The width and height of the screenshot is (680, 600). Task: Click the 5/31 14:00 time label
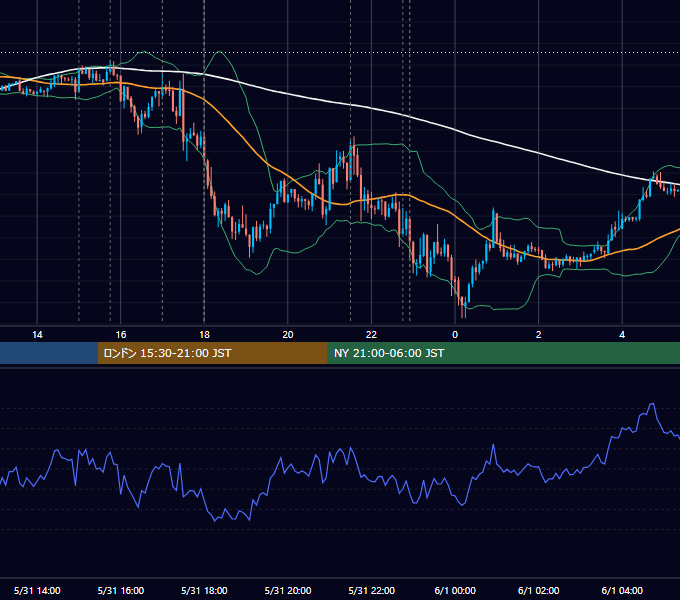click(x=37, y=590)
